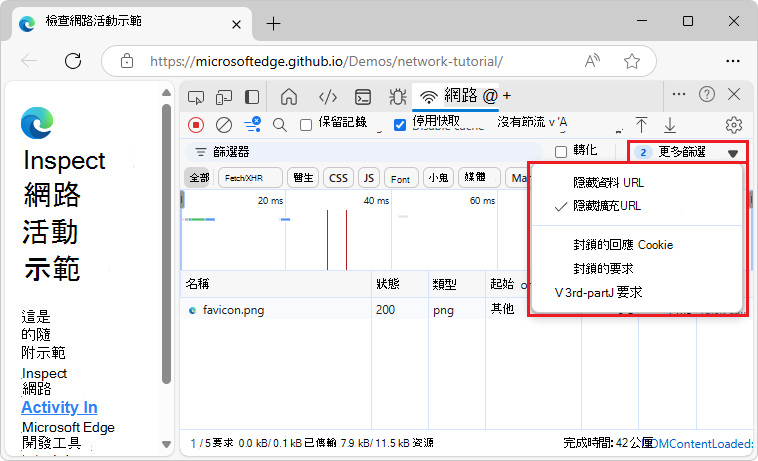758x461 pixels.
Task: Click the page vertical scrollbar thumb
Action: (166, 244)
